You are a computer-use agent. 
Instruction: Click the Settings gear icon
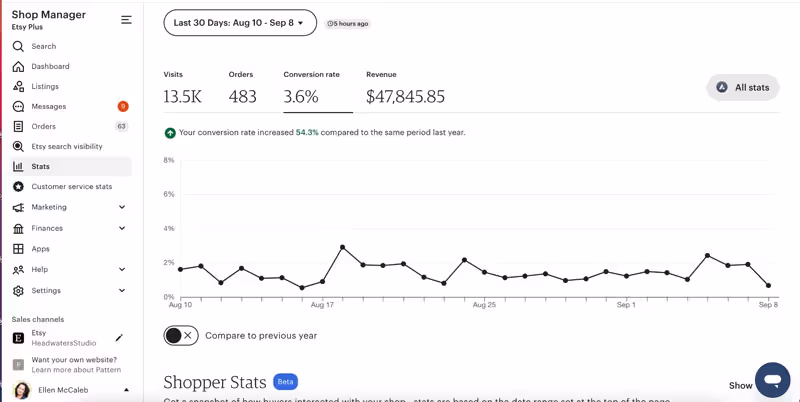18,291
